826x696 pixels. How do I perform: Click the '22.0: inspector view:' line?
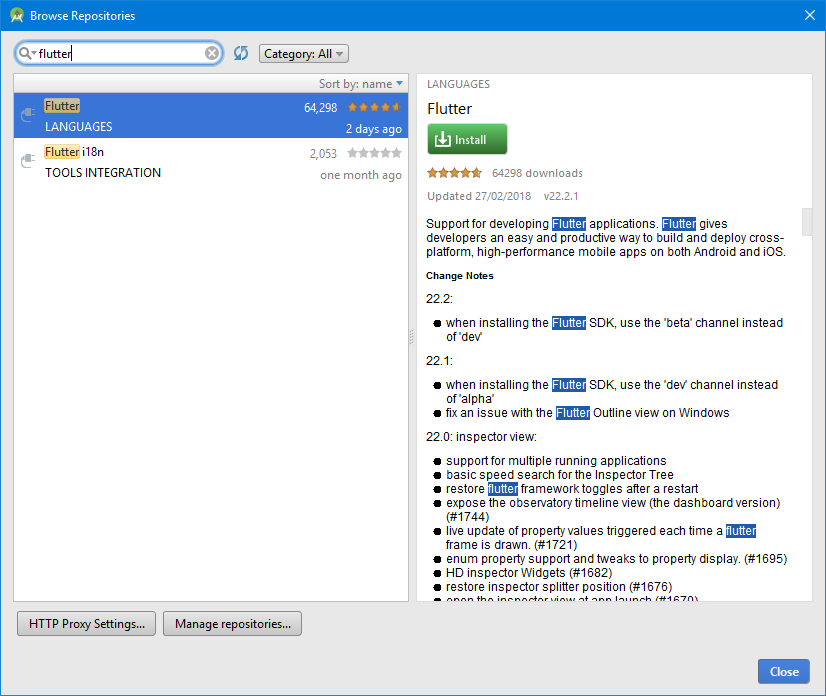(x=481, y=437)
